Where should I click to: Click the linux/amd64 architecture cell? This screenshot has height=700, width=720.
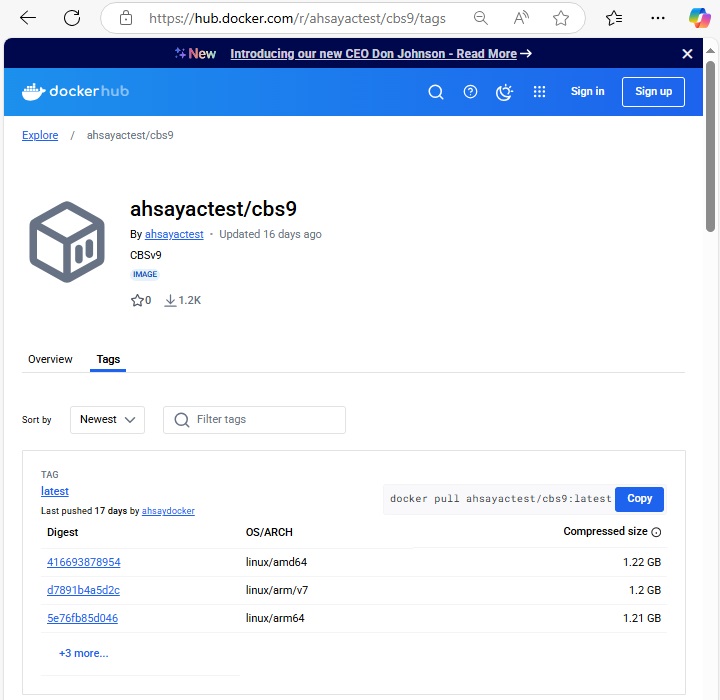(276, 562)
